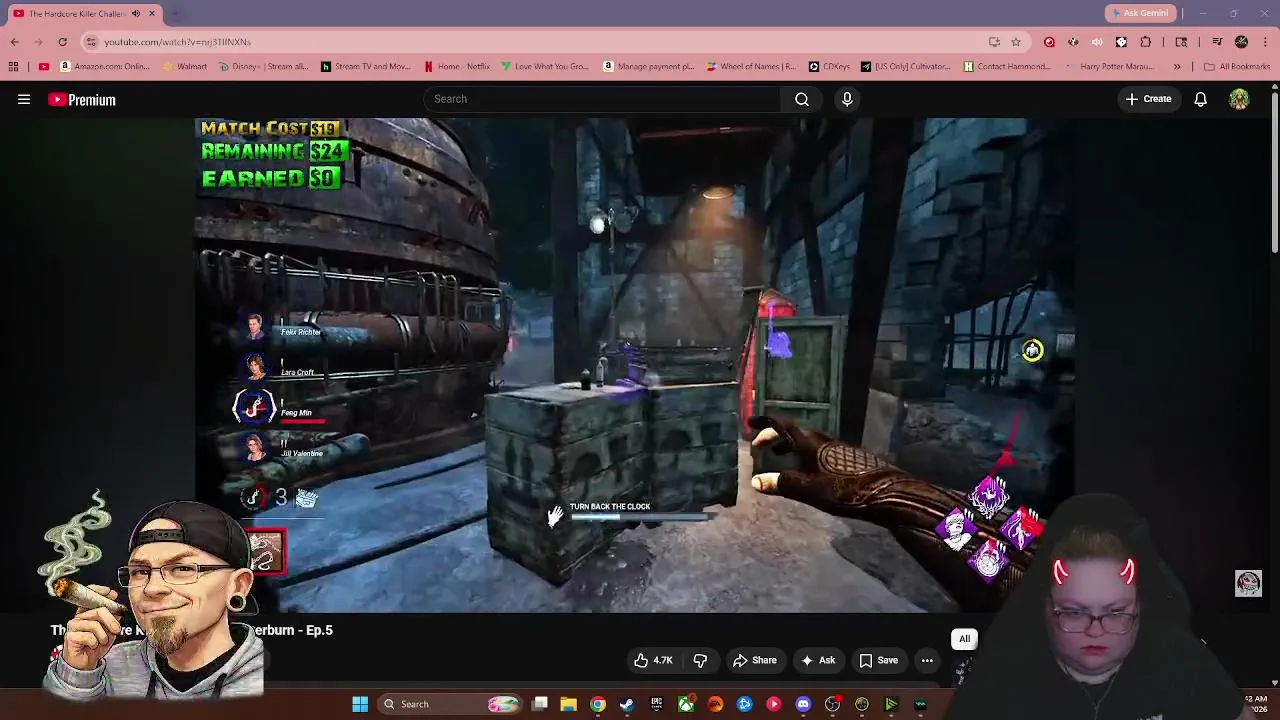Open Contact Hammond bookmark
This screenshot has width=1280, height=720.
pyautogui.click(x=1008, y=67)
